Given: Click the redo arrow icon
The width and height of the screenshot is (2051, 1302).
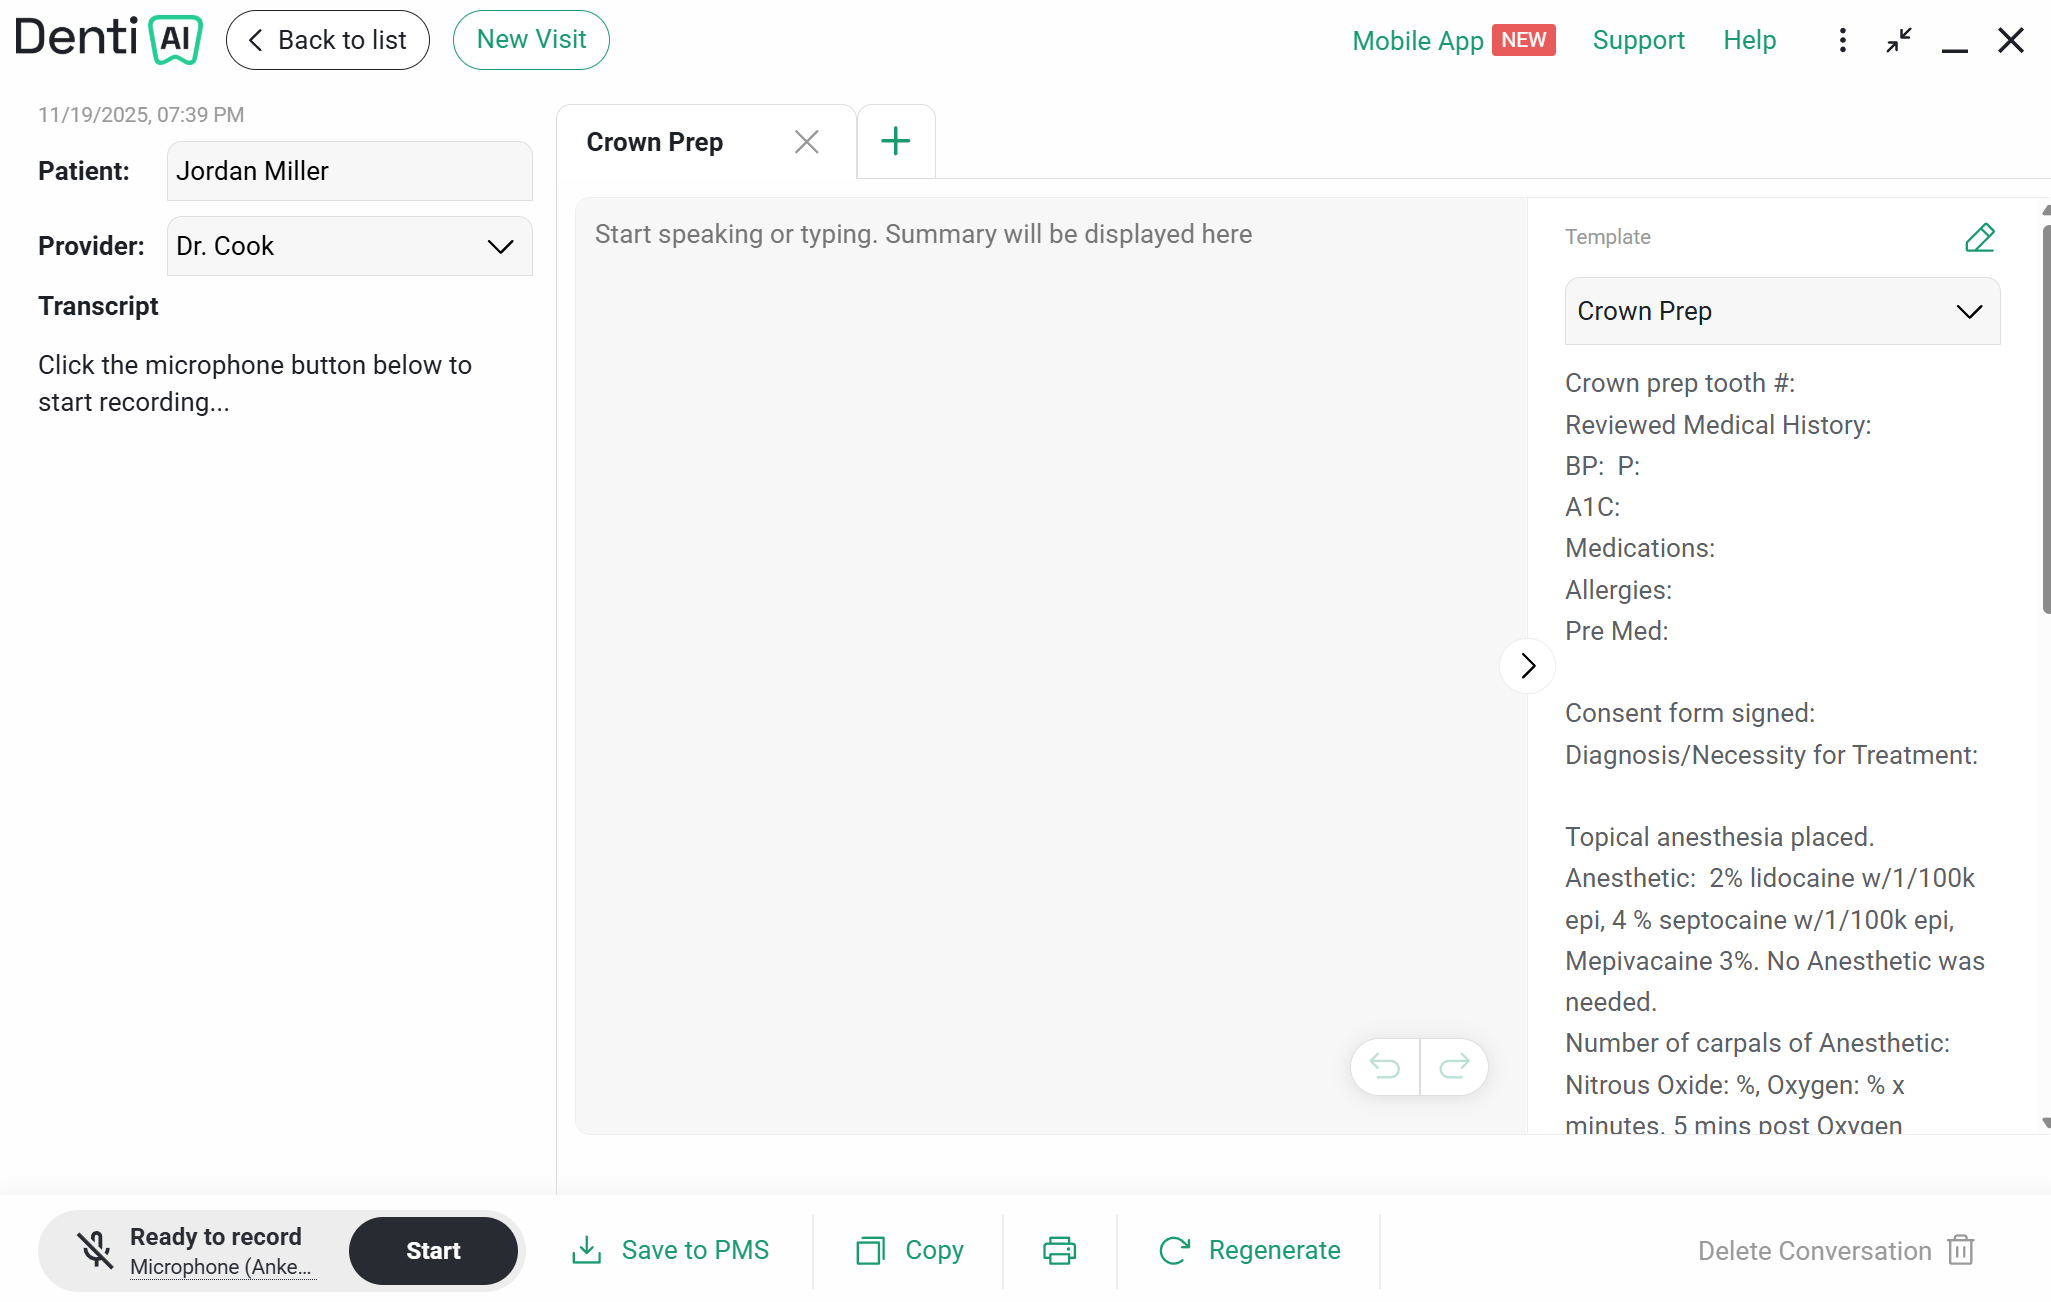Looking at the screenshot, I should point(1454,1067).
